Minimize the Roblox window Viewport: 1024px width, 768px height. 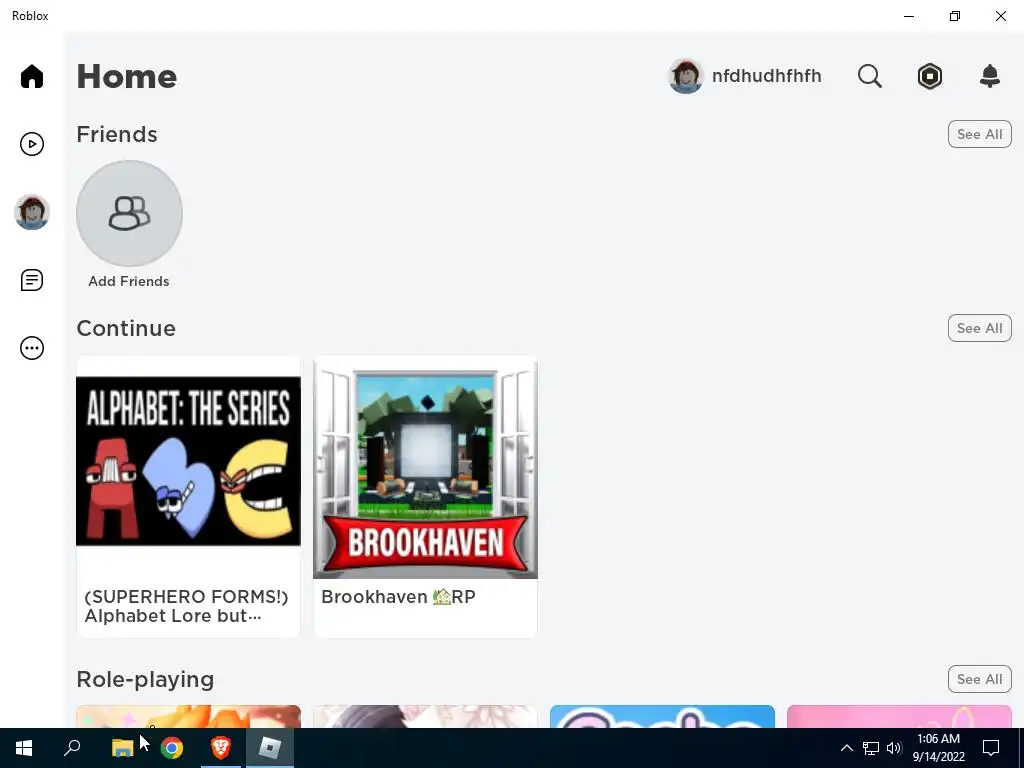[908, 16]
